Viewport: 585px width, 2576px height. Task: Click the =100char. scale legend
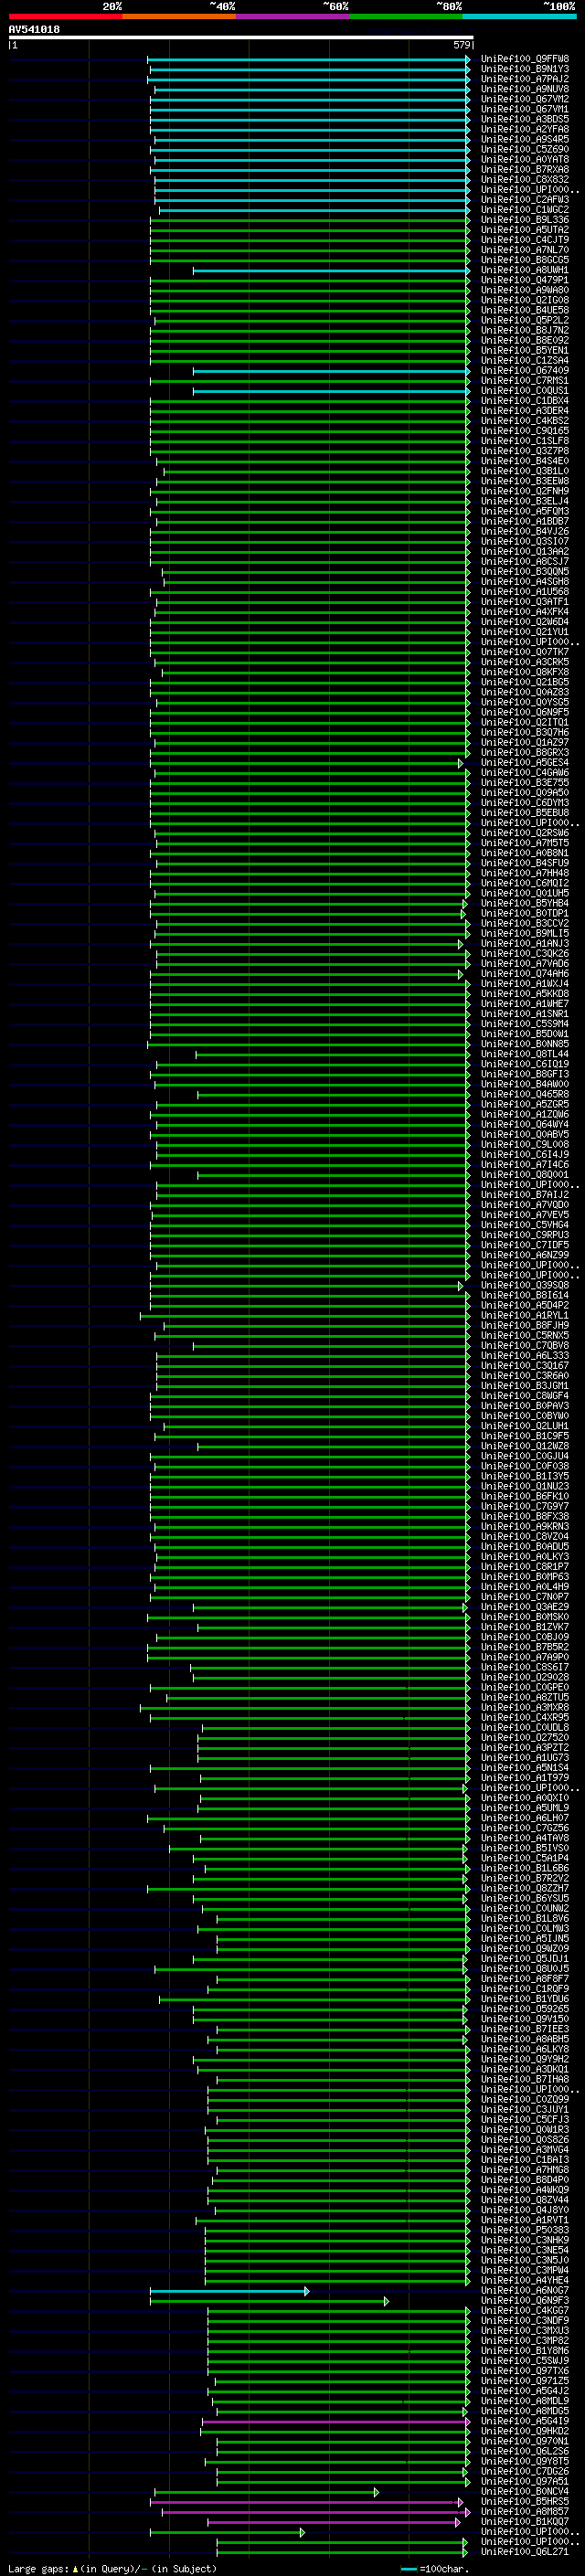[x=434, y=2569]
